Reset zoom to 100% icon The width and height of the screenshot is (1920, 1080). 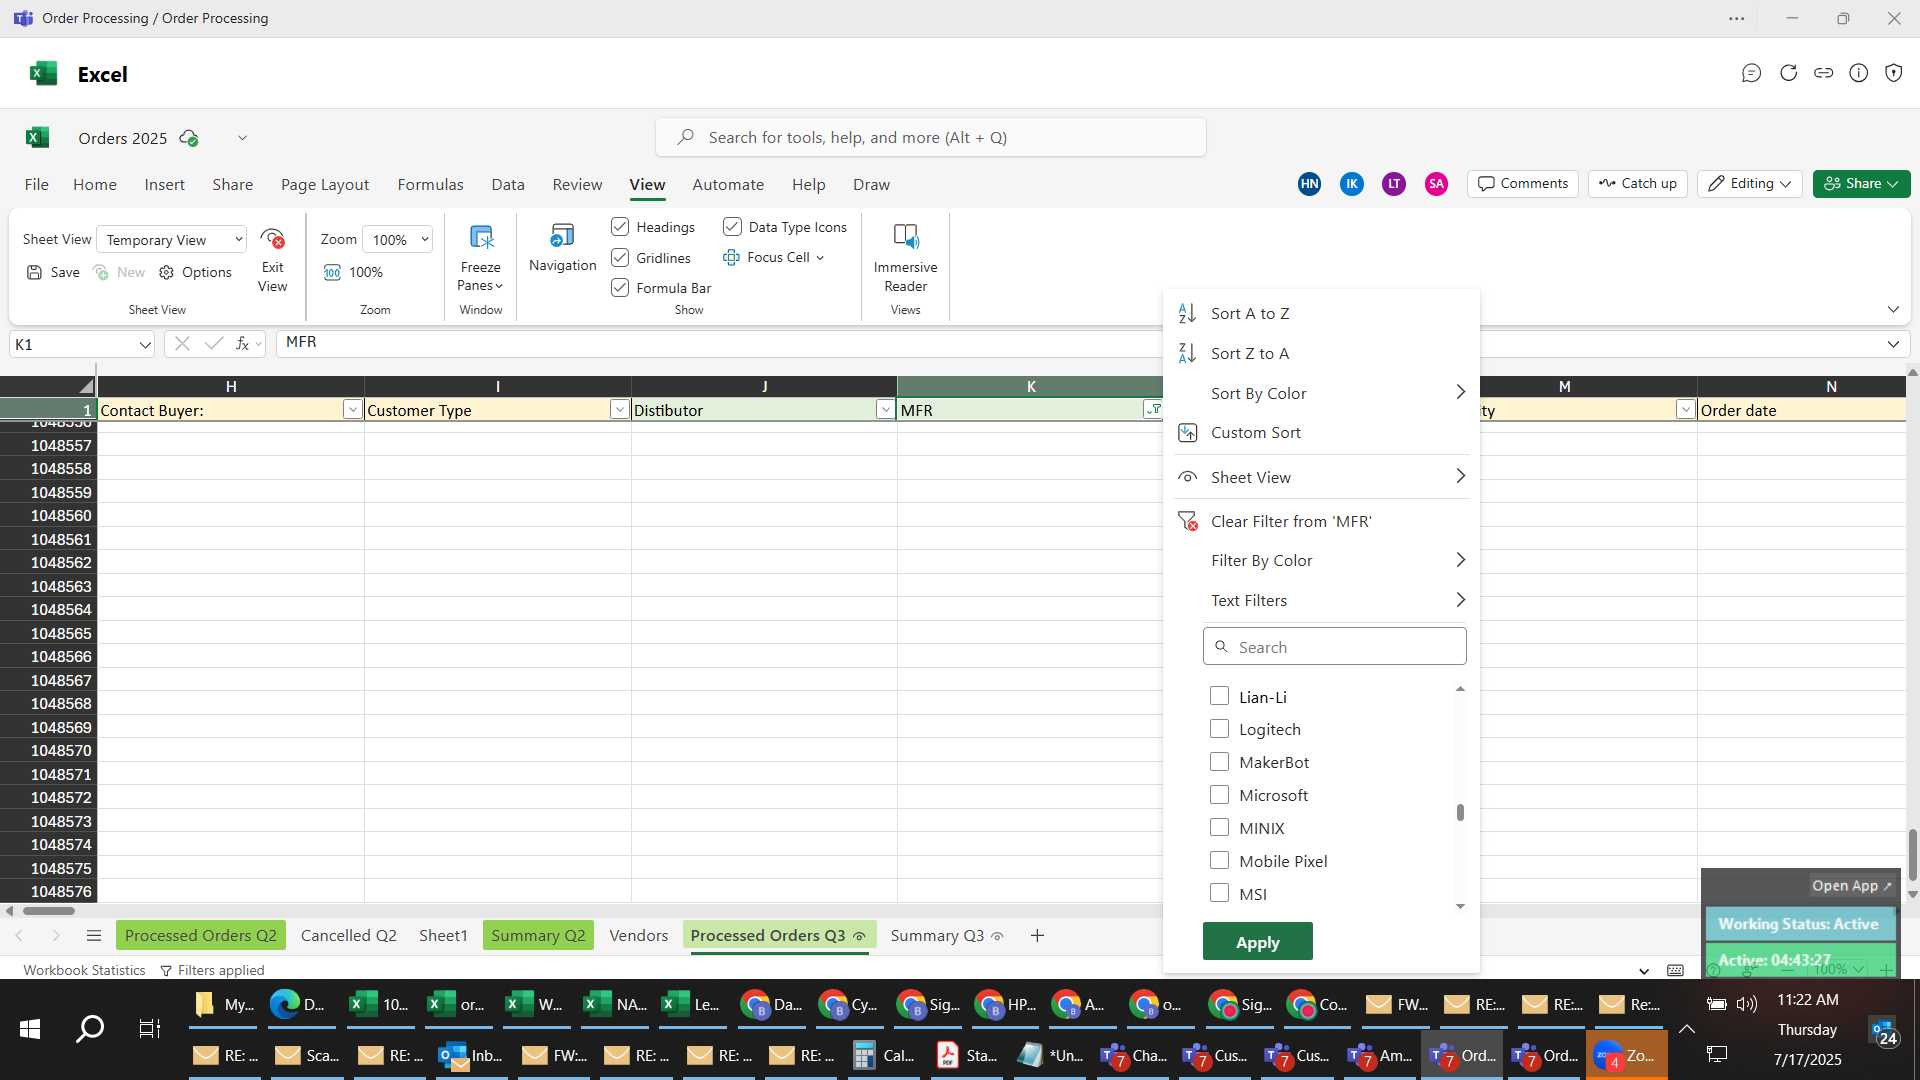(x=332, y=272)
